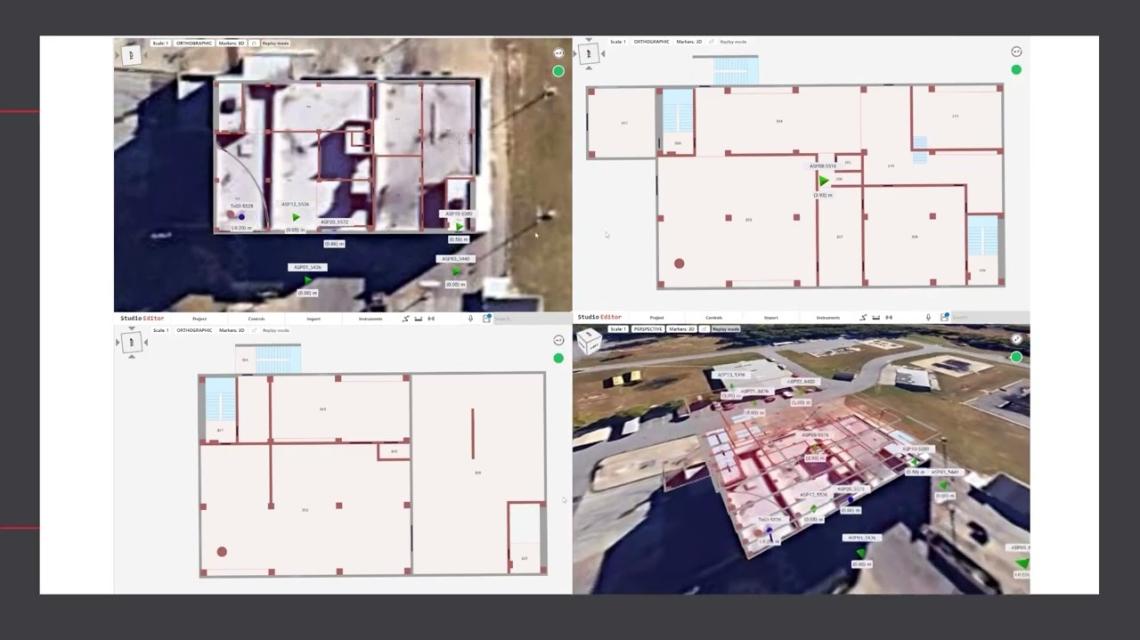This screenshot has width=1140, height=640.
Task: Open the notification icon with blue dot above the perspective view
Action: click(x=943, y=318)
